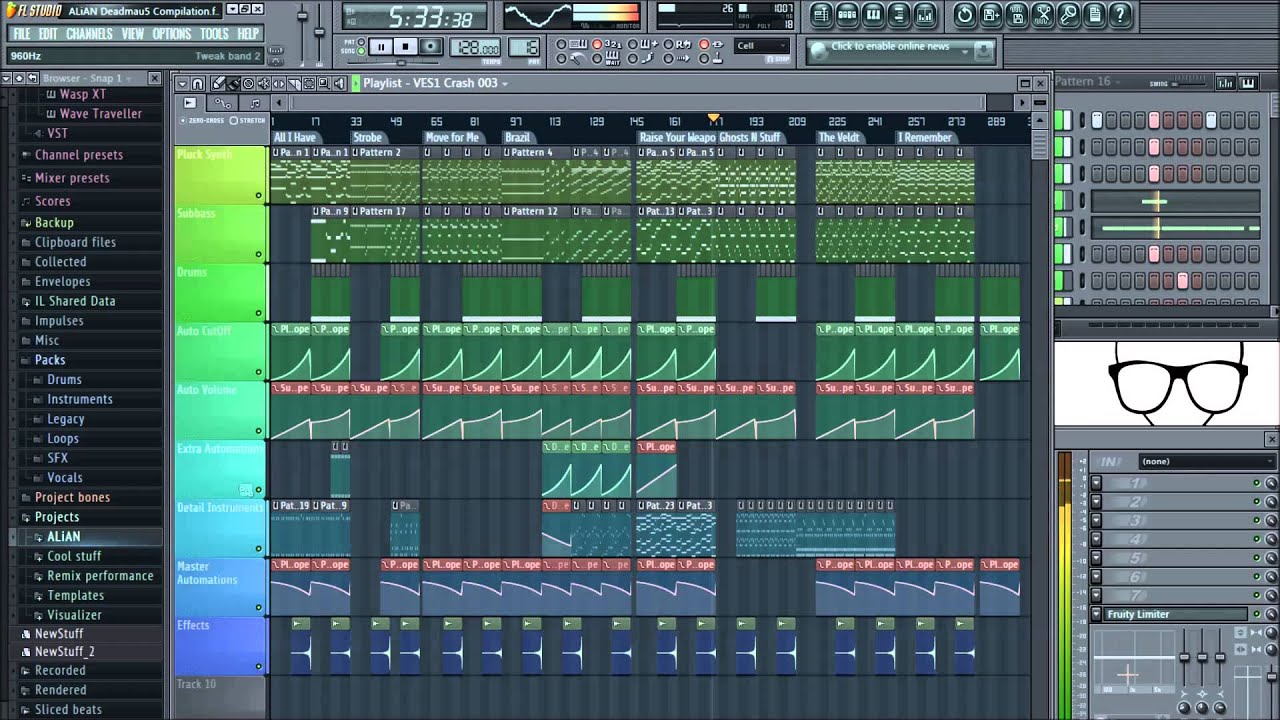Screen dimensions: 1280x720
Task: Toggle the playlist snap magnet icon
Action: (x=197, y=83)
